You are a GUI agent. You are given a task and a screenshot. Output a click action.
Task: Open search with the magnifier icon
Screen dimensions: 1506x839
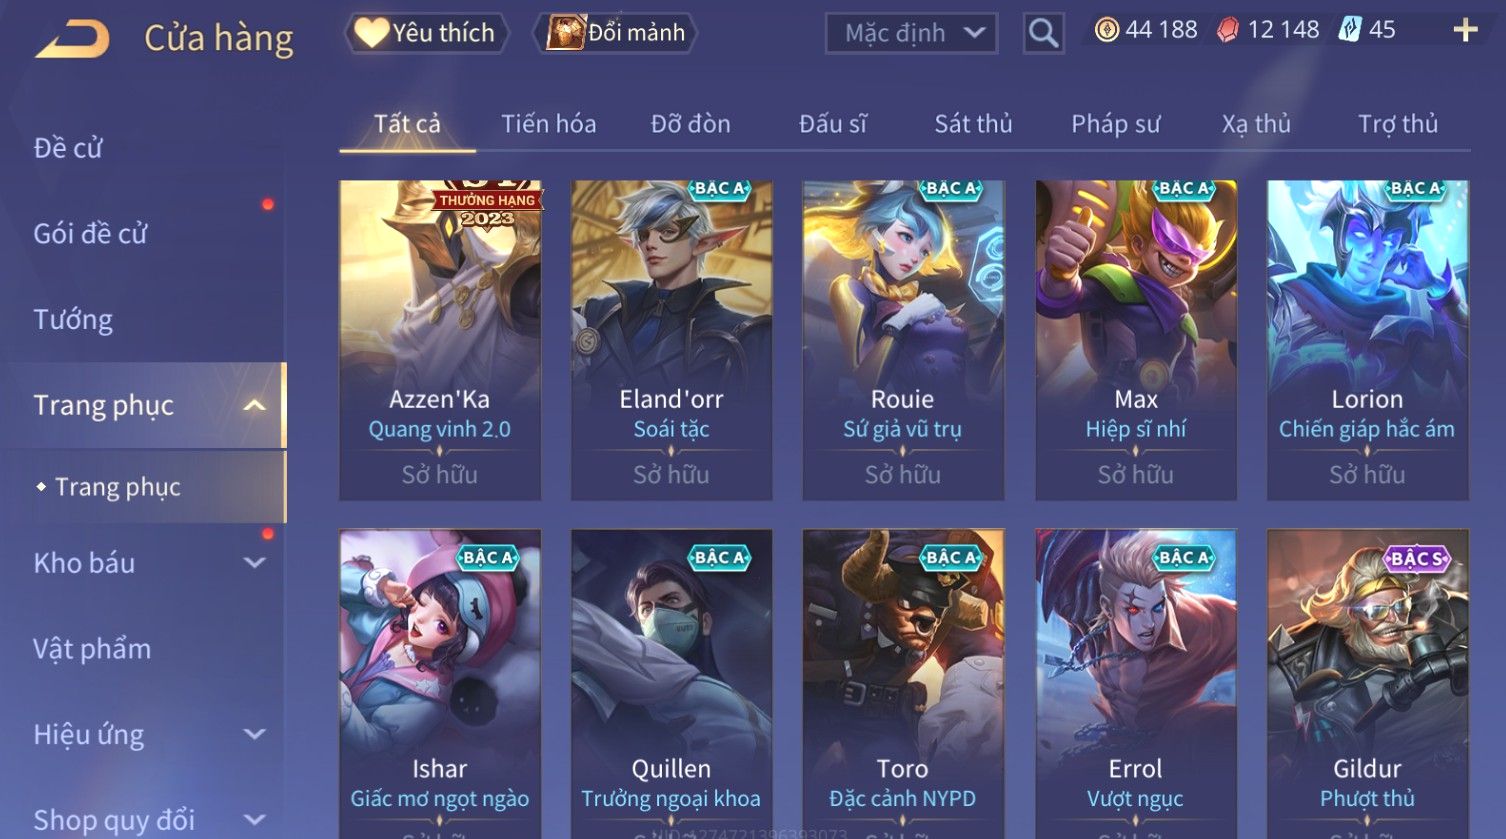click(x=1043, y=33)
